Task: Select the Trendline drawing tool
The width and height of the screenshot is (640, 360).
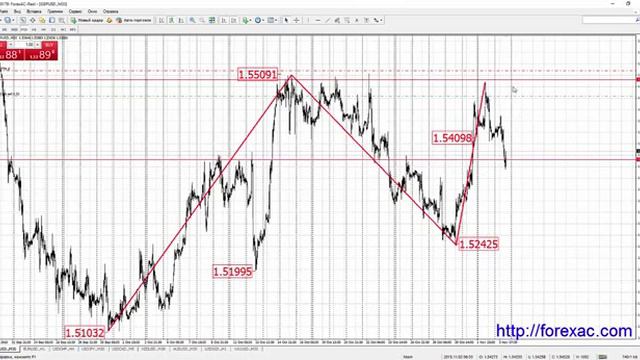Action: tap(328, 20)
